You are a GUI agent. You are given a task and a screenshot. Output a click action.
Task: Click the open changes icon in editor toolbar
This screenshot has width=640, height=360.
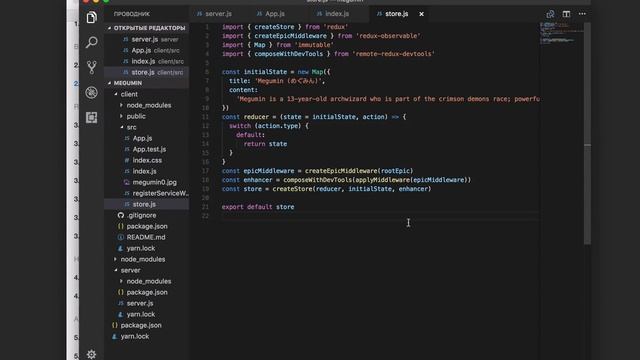click(x=550, y=14)
